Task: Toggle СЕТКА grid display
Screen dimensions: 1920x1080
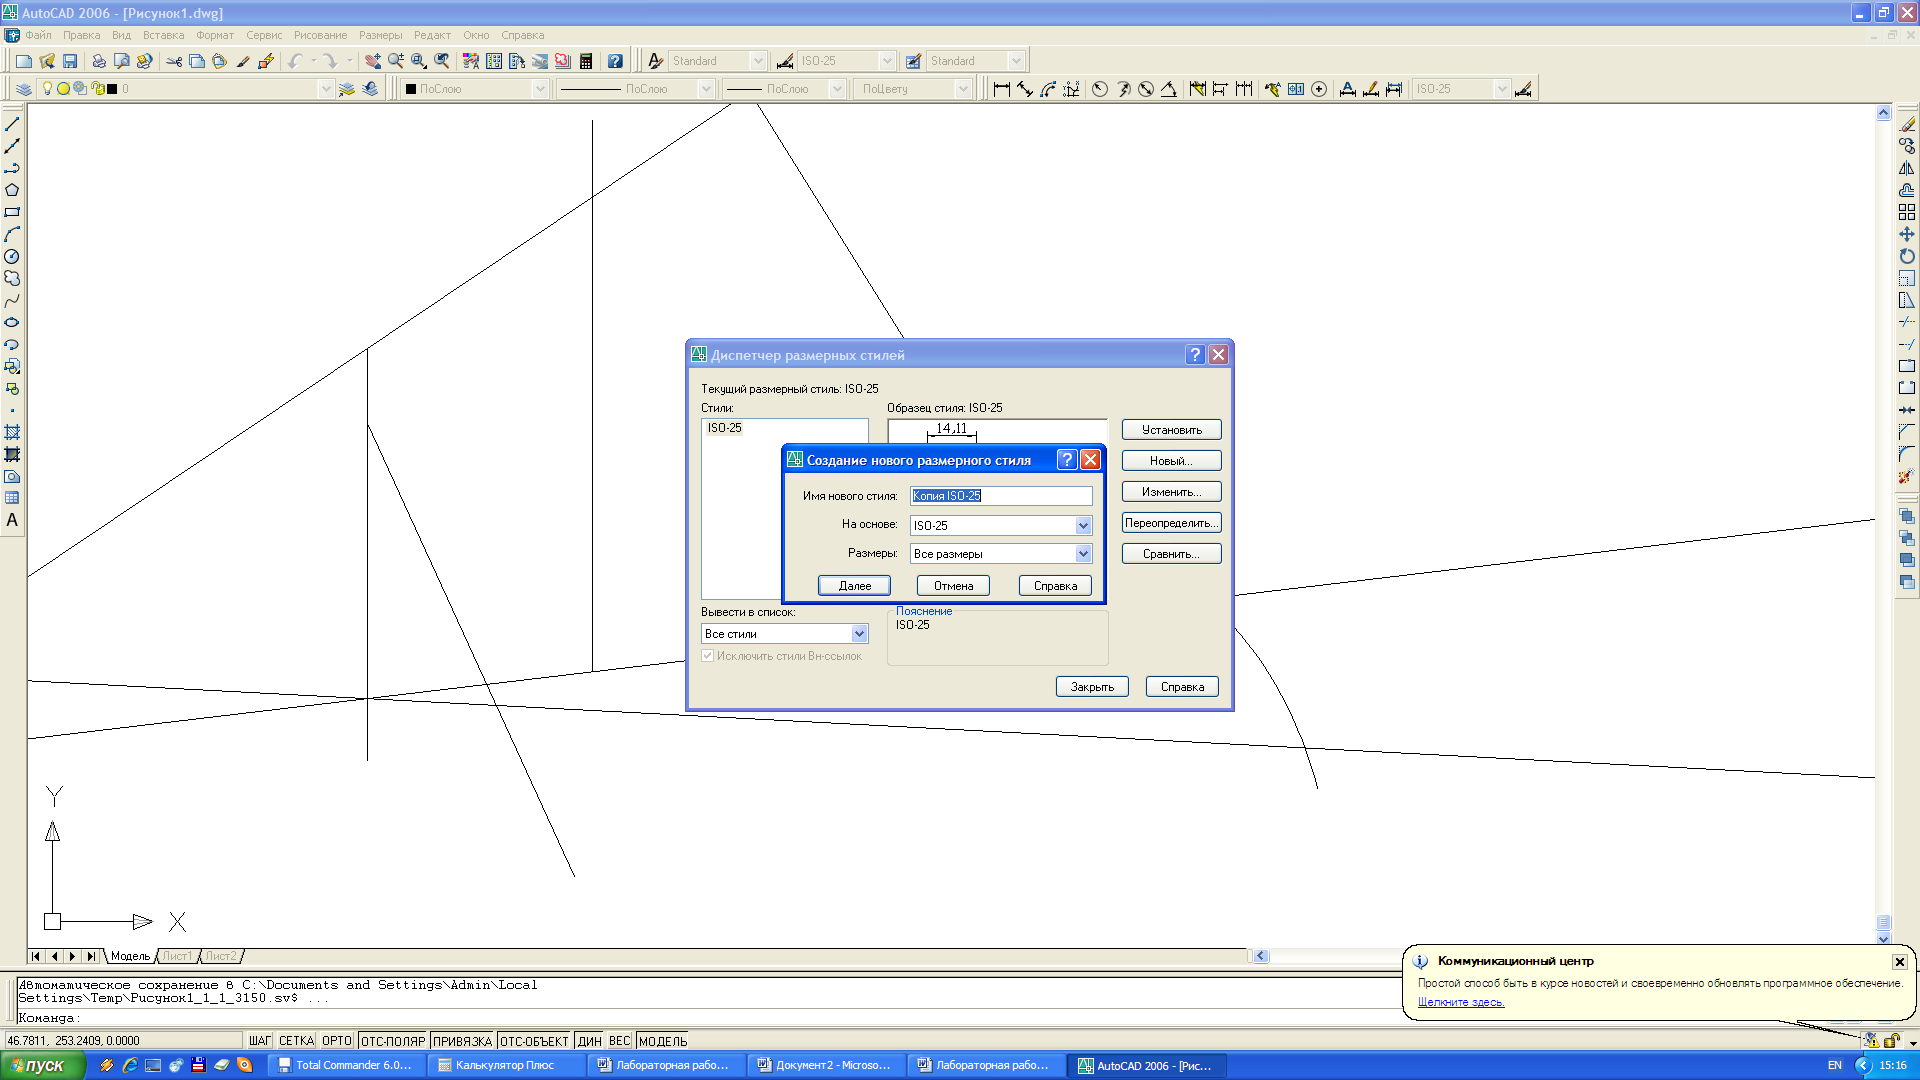Action: point(296,1041)
